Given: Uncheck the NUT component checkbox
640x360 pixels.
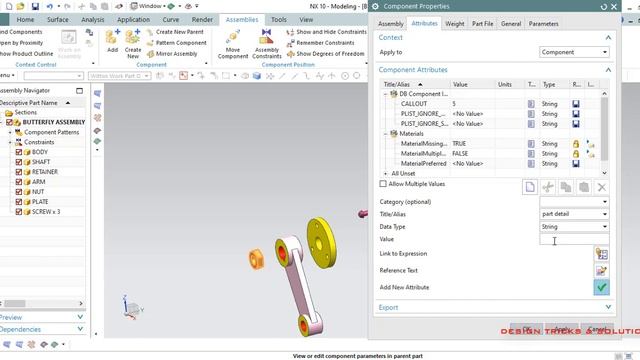Looking at the screenshot, I should [x=19, y=192].
